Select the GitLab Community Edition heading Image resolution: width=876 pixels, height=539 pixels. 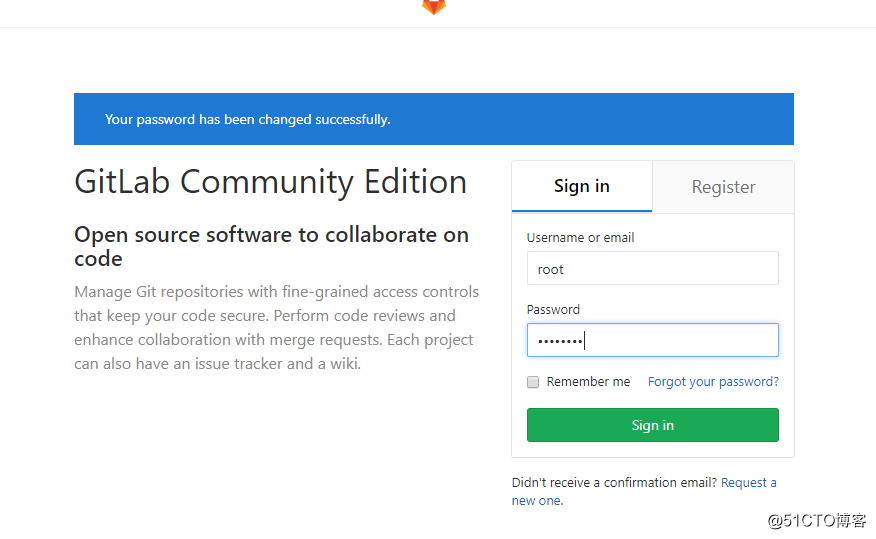[x=270, y=182]
